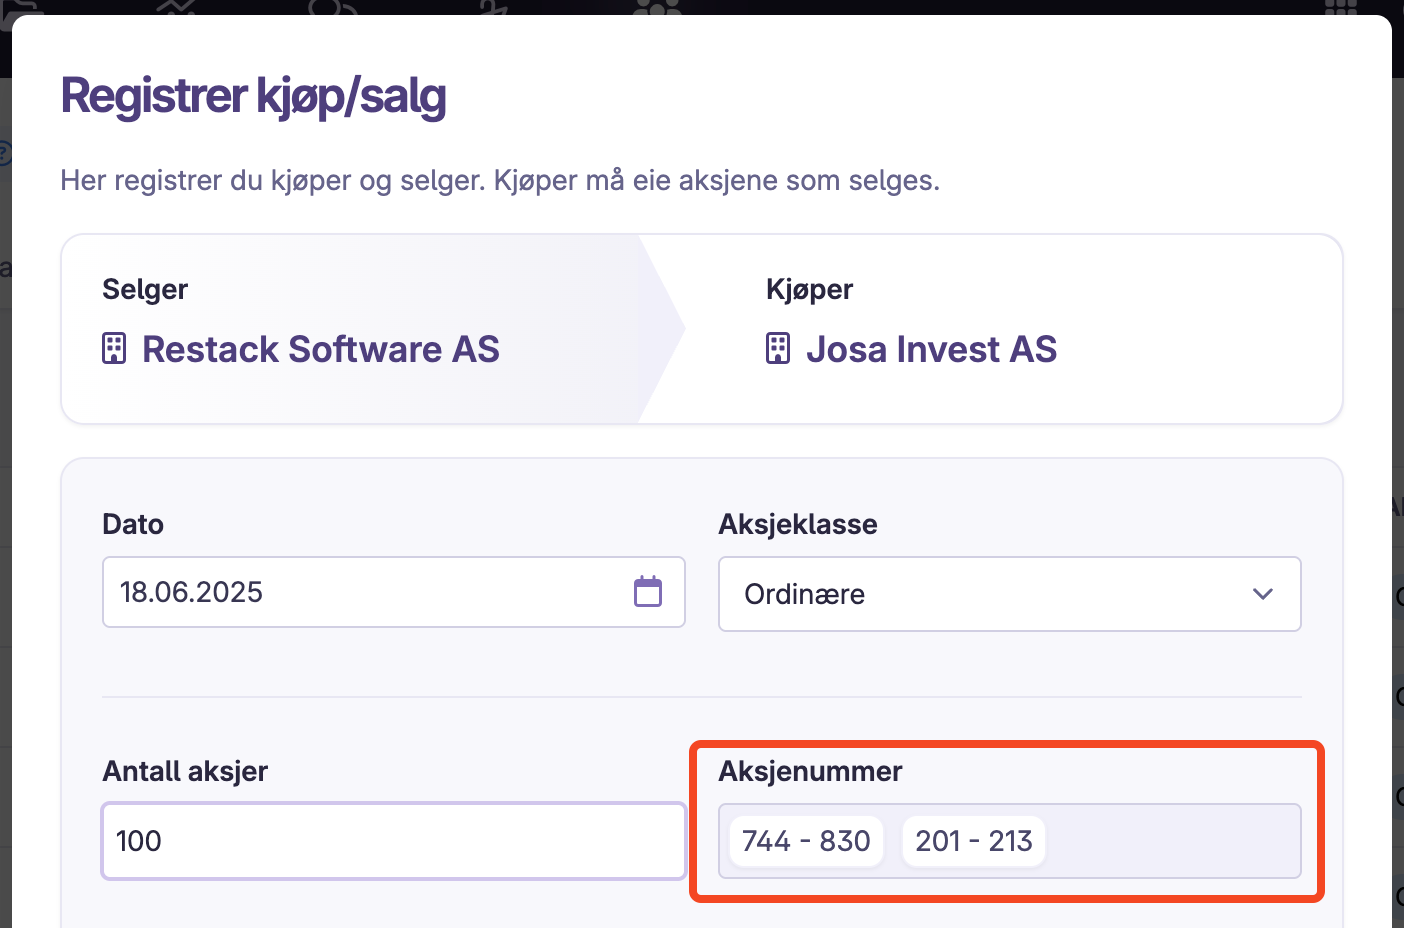
Task: Expand the Aksjeklasse chevron arrow
Action: click(x=1263, y=594)
